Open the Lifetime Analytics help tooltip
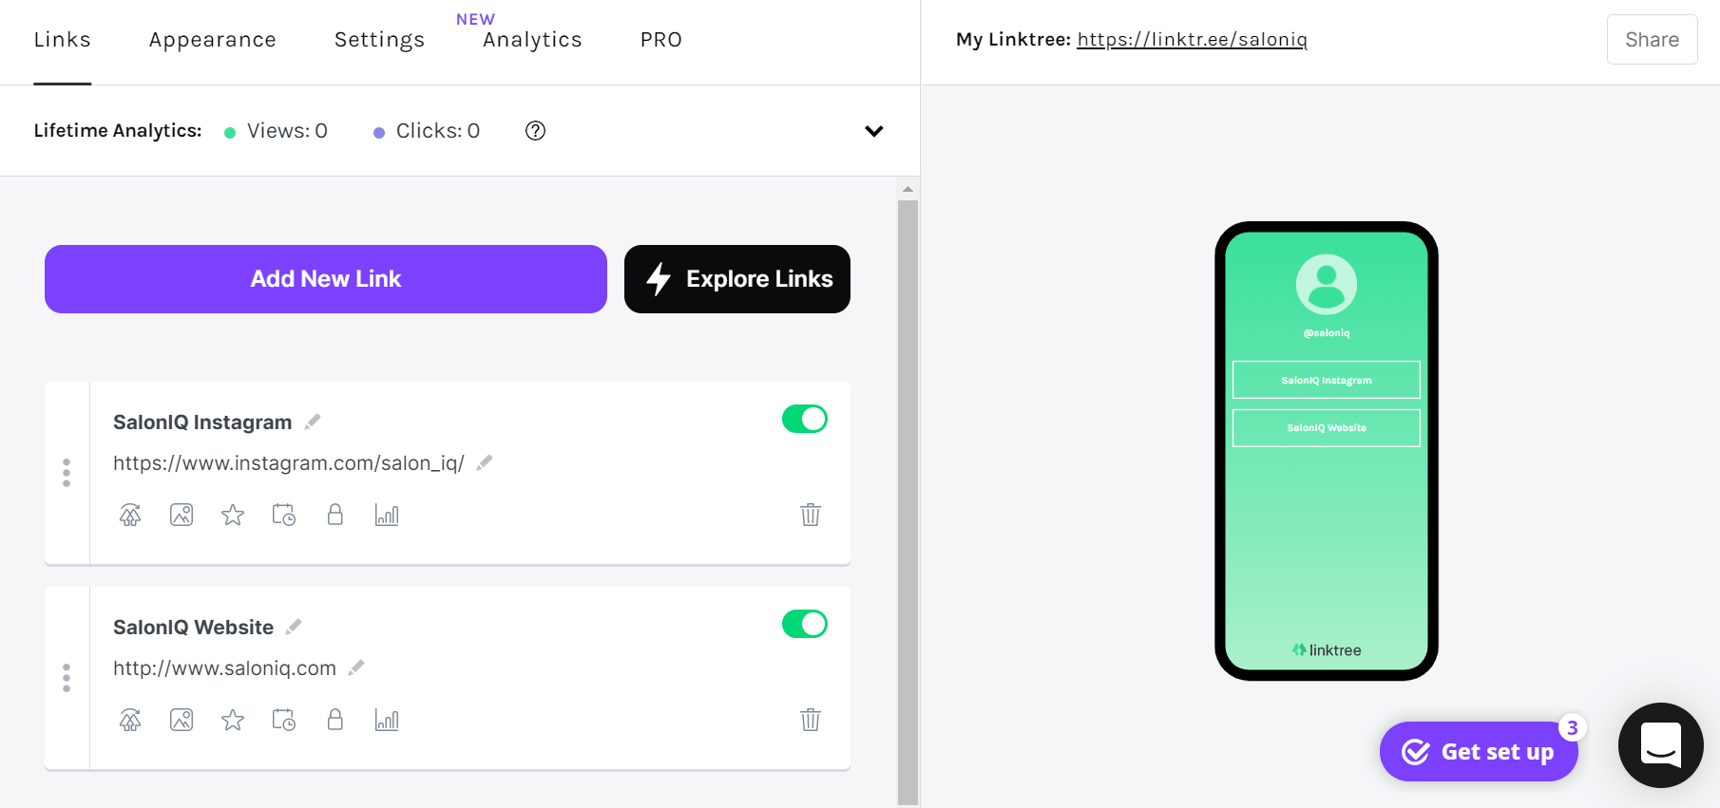This screenshot has height=808, width=1720. tap(535, 130)
